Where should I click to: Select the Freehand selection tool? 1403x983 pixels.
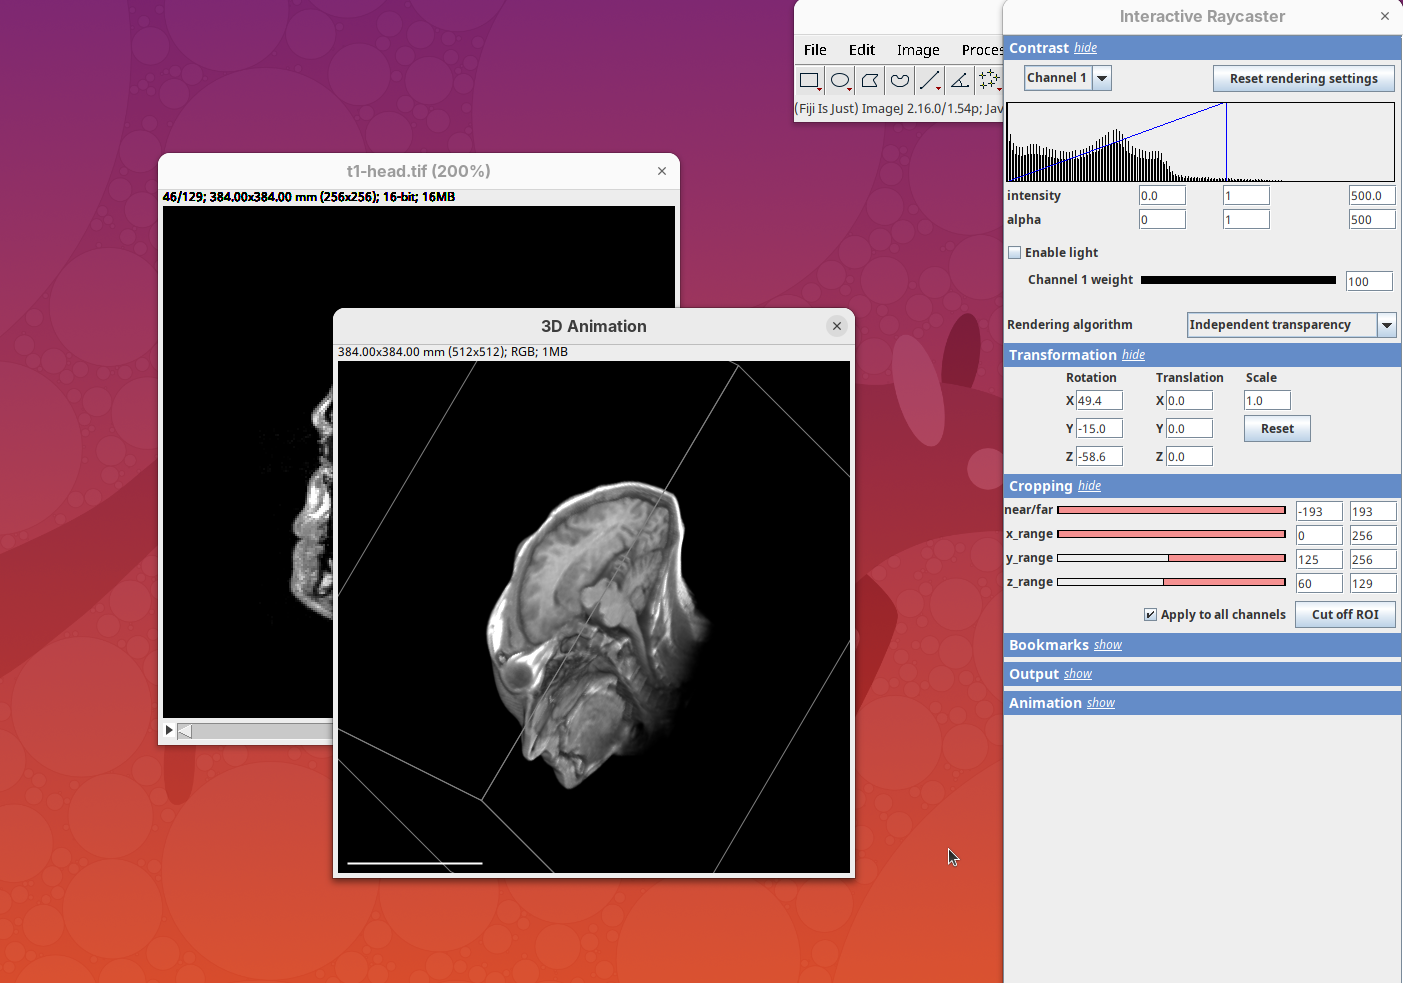point(900,80)
